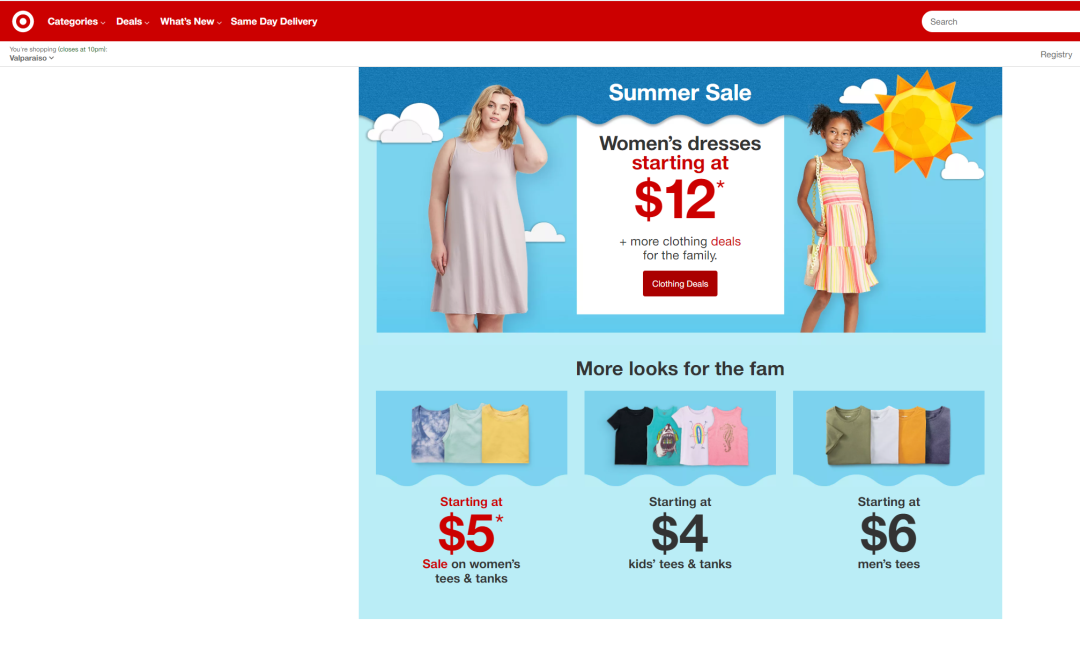Open men's tees thumbnail

pos(889,435)
